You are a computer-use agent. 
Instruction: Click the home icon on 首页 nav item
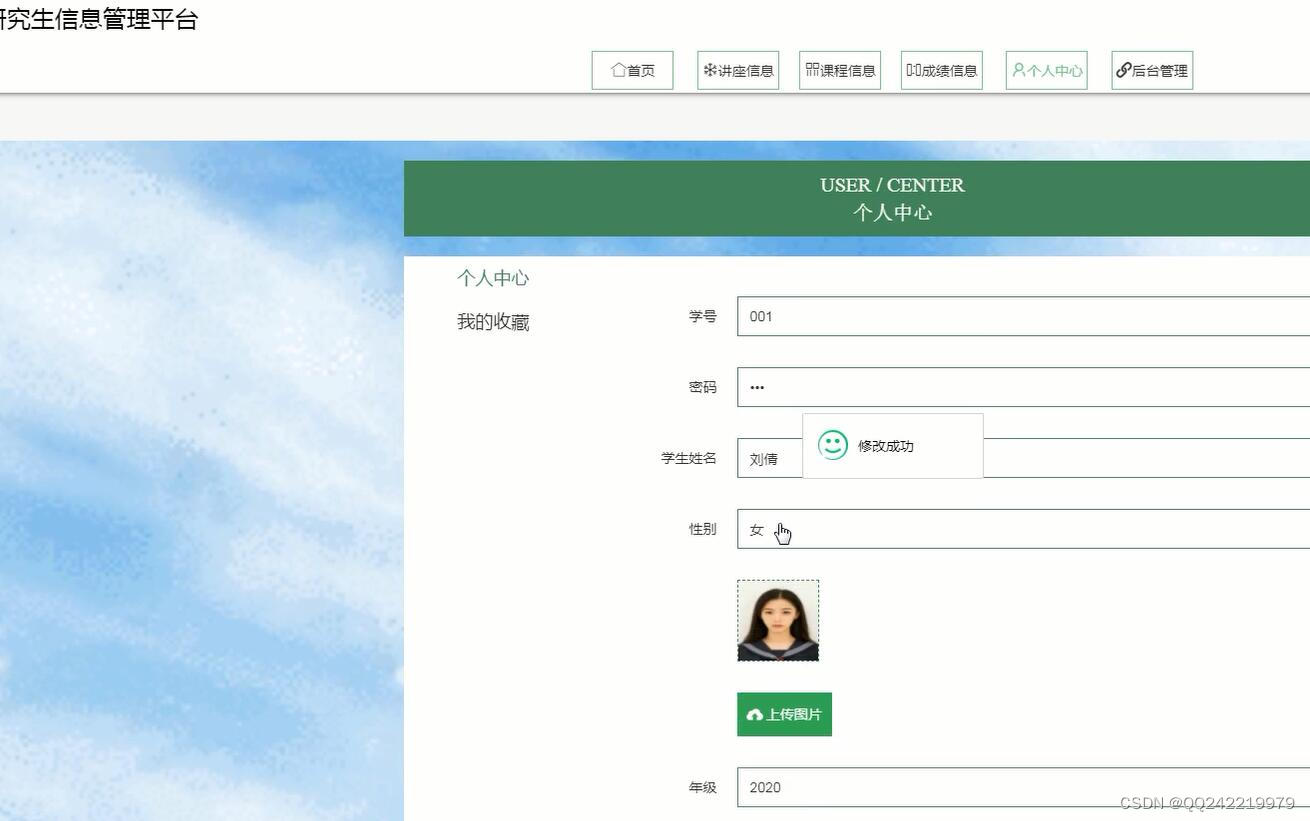pyautogui.click(x=617, y=69)
